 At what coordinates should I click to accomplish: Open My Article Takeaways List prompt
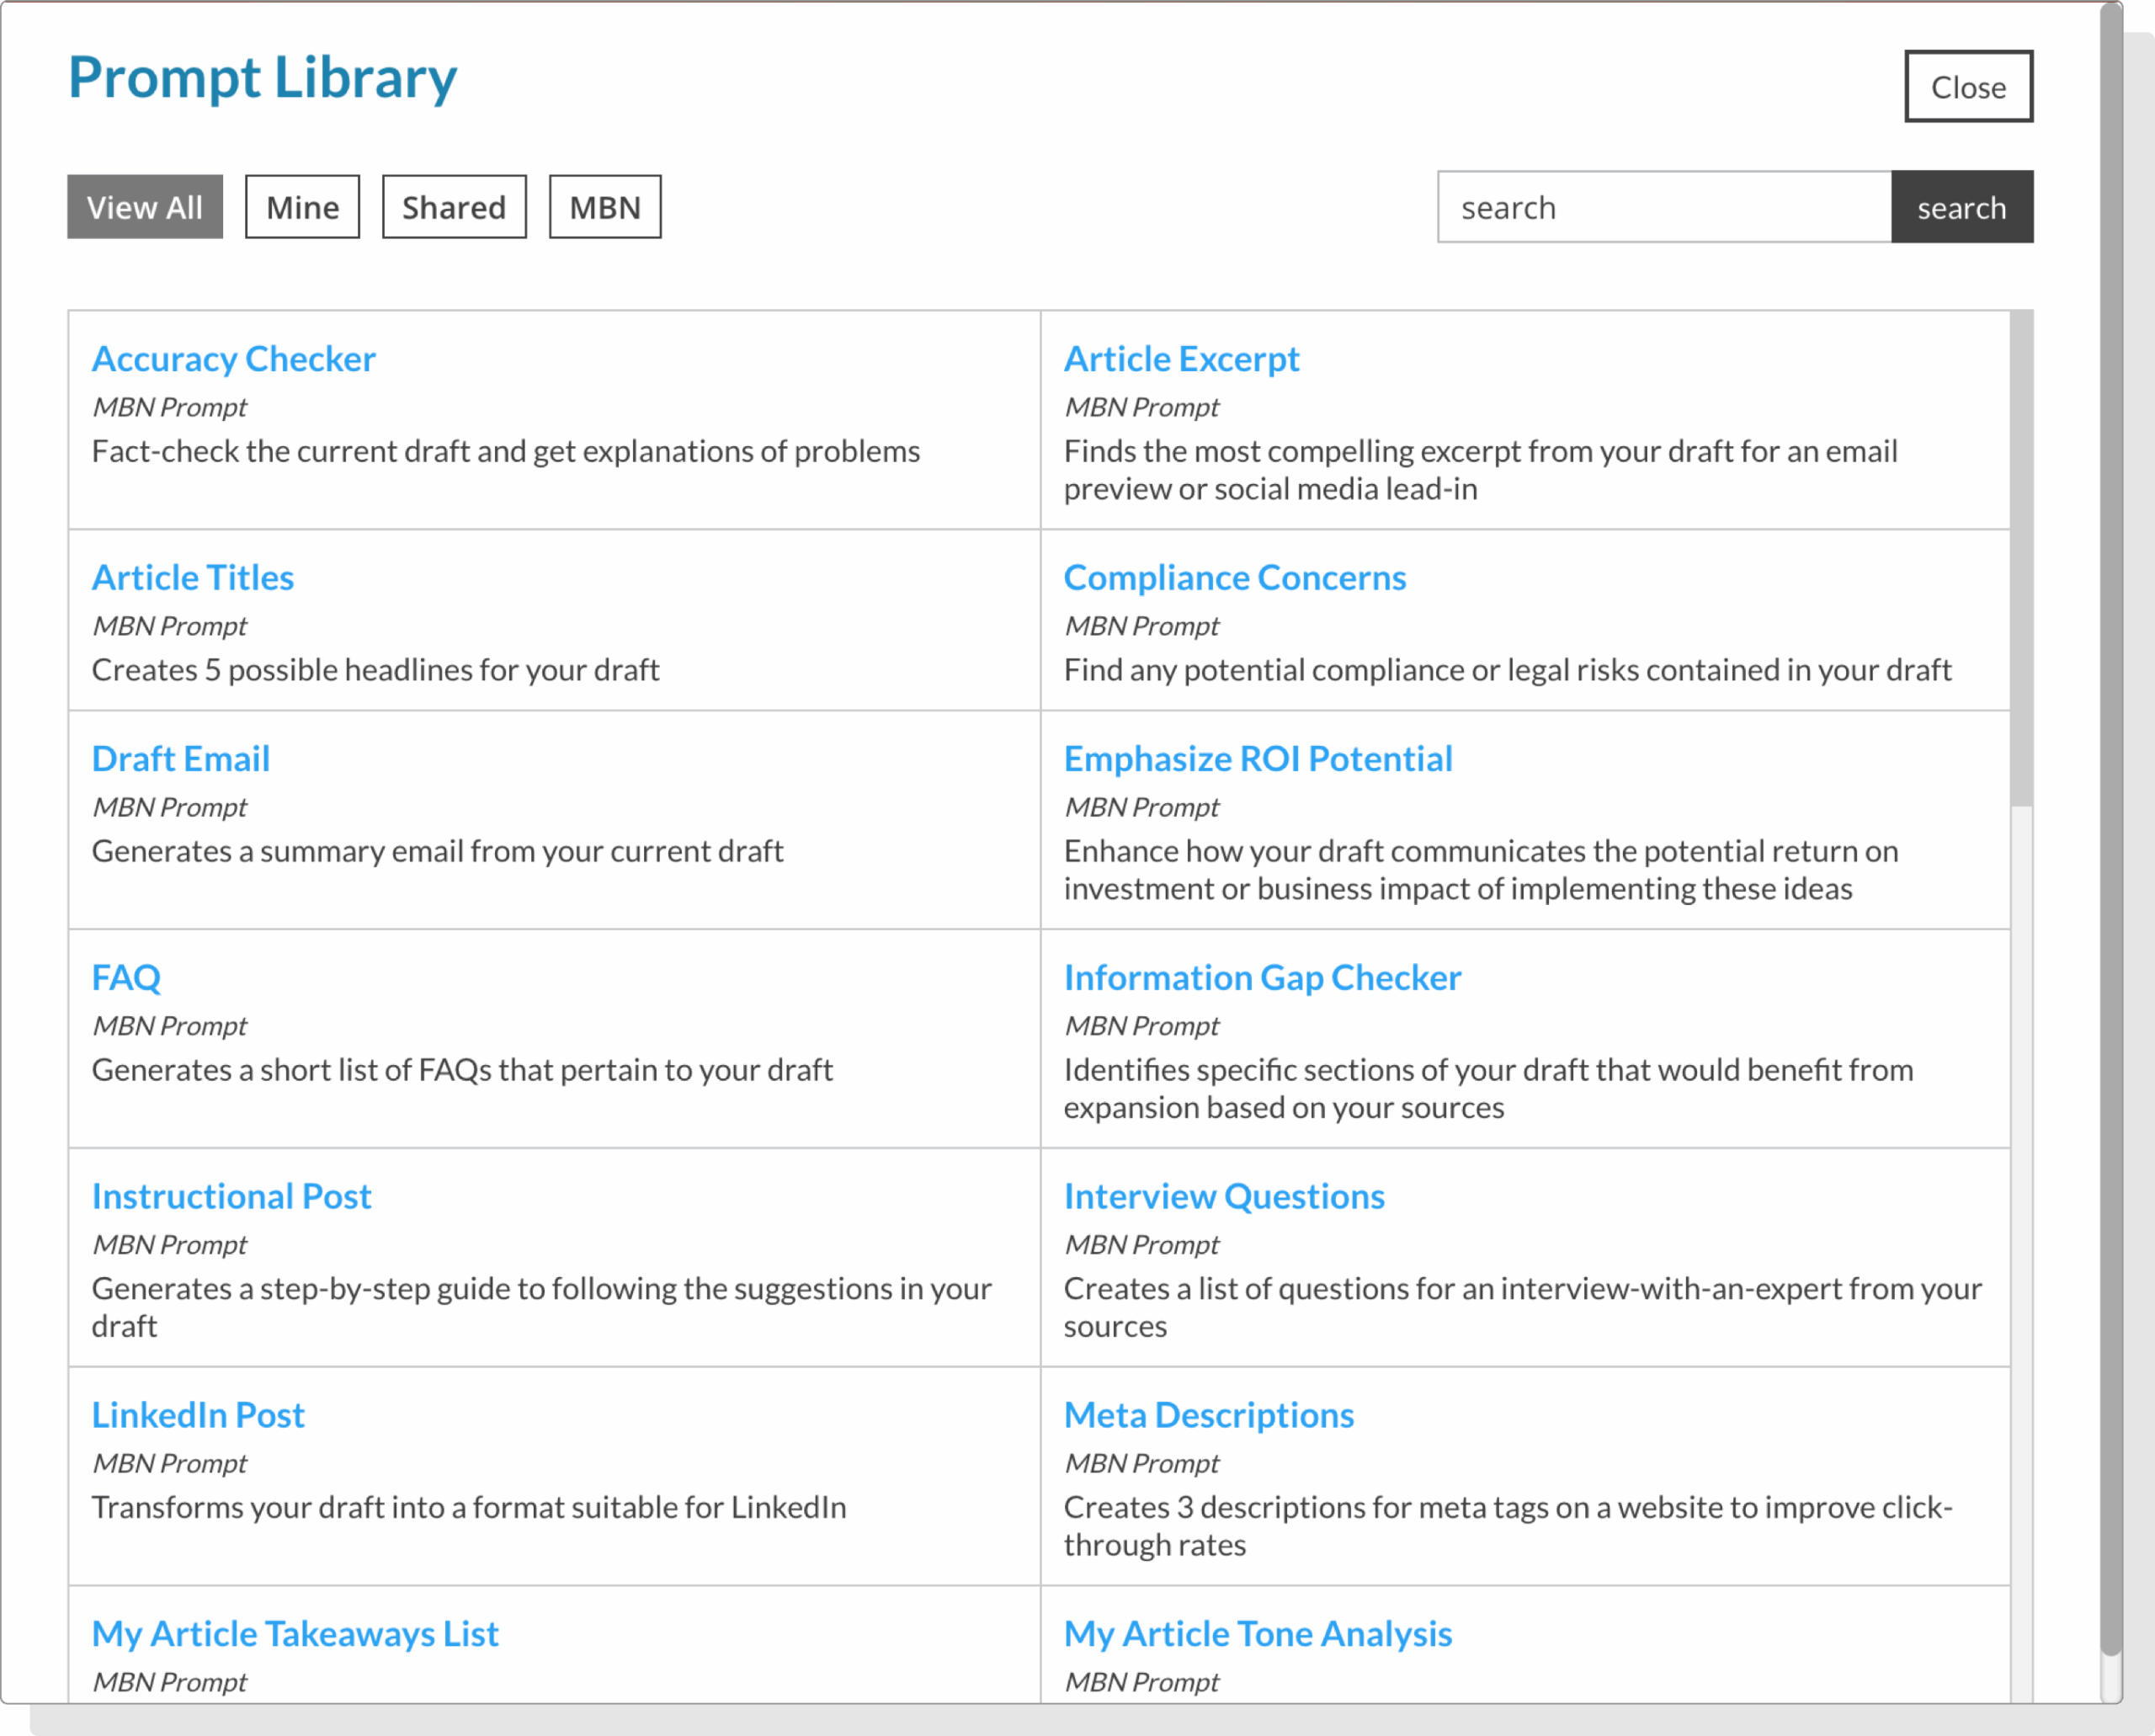point(294,1634)
